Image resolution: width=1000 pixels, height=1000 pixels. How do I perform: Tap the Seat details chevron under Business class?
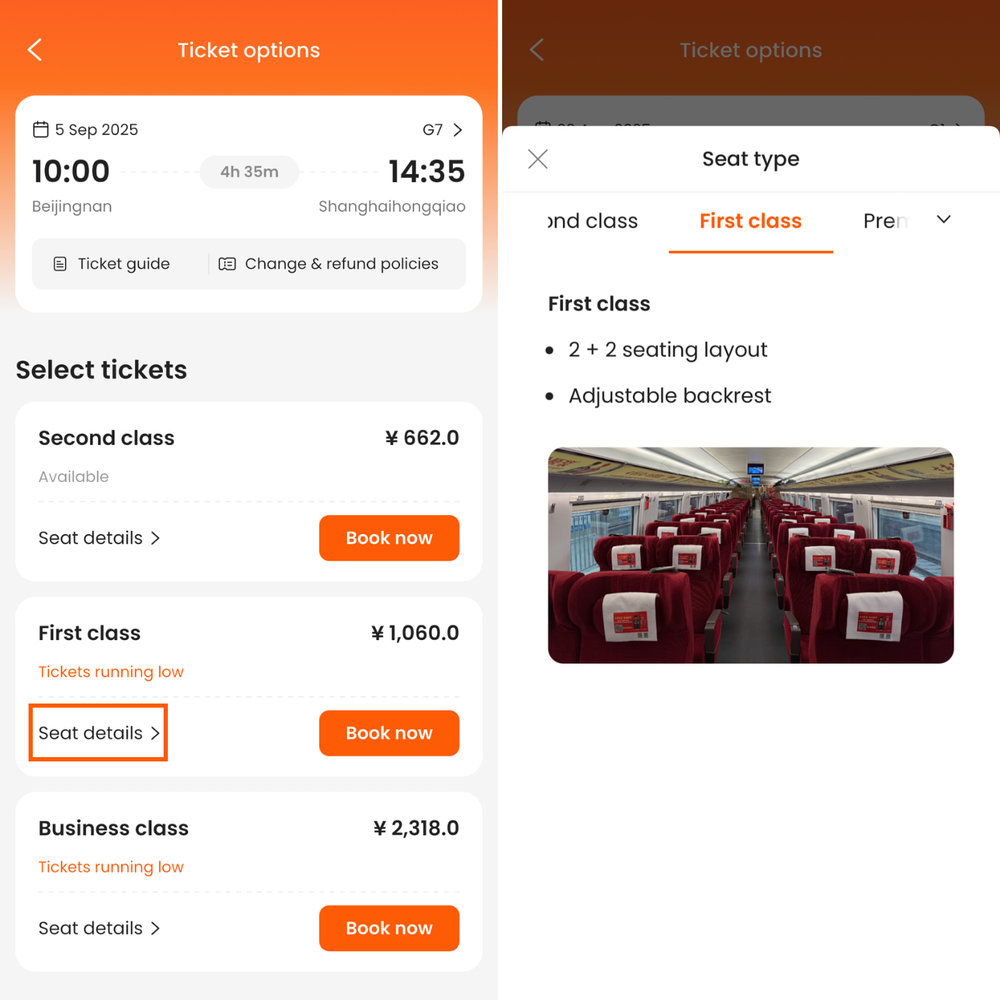pos(156,928)
